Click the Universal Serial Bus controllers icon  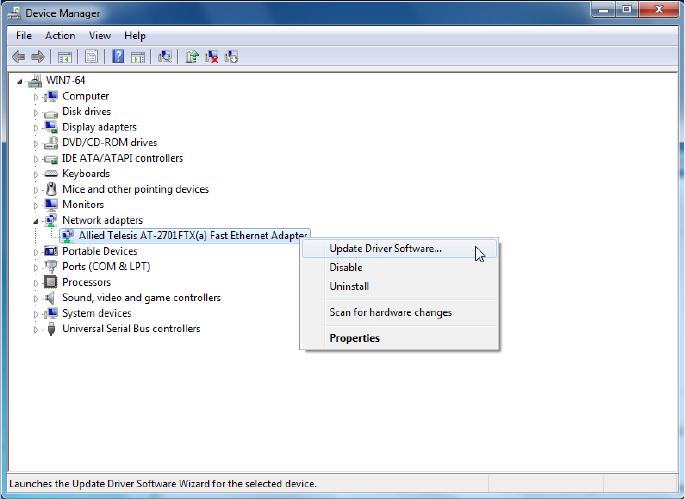coord(51,329)
